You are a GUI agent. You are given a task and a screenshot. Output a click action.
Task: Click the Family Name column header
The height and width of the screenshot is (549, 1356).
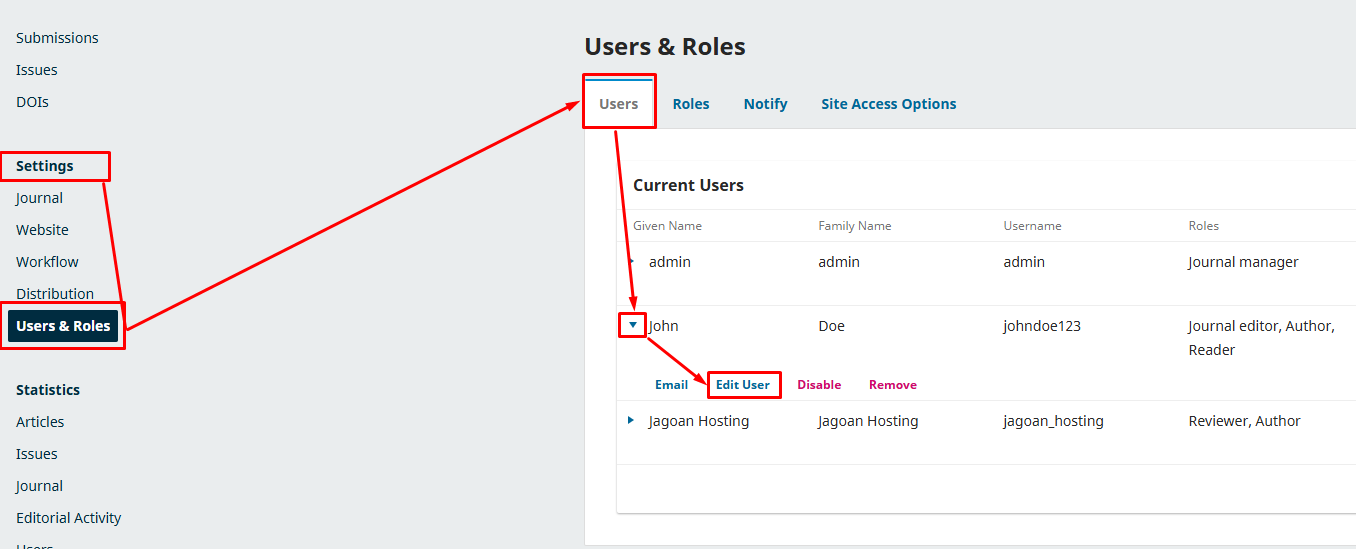[855, 226]
